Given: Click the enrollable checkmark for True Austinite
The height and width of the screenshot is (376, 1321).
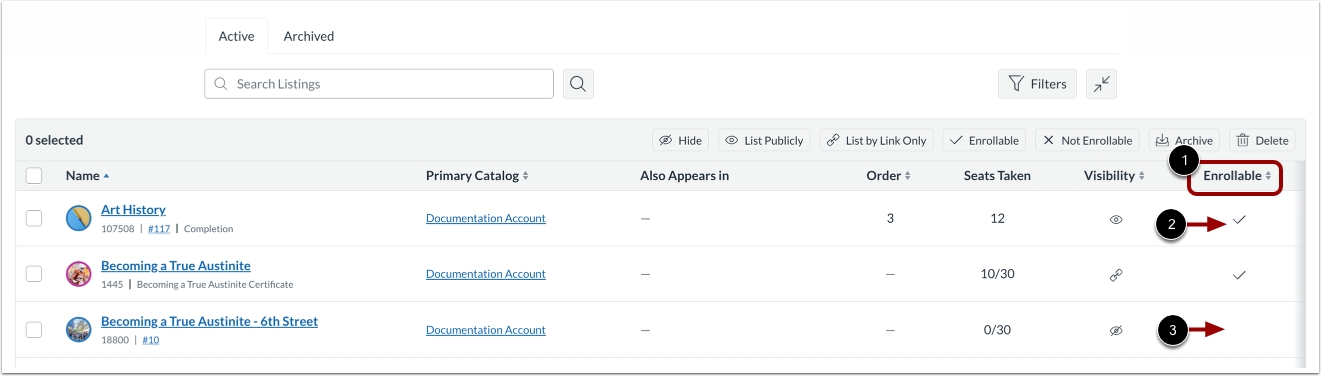Looking at the screenshot, I should (1239, 275).
